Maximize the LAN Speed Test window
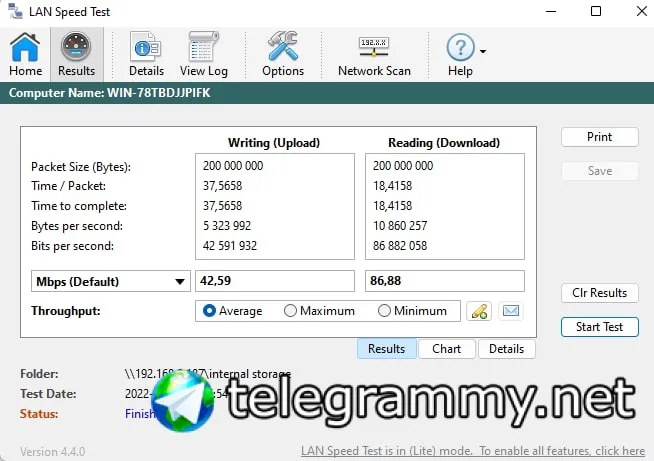This screenshot has height=461, width=654. point(596,11)
